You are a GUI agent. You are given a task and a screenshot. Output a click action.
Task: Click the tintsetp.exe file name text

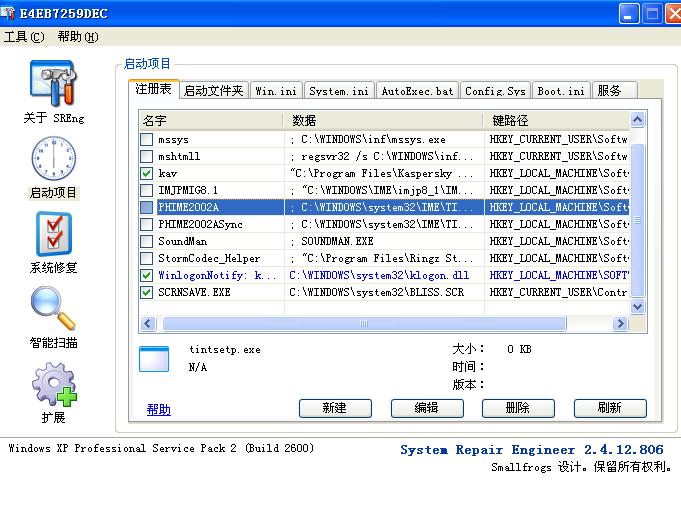[x=225, y=350]
